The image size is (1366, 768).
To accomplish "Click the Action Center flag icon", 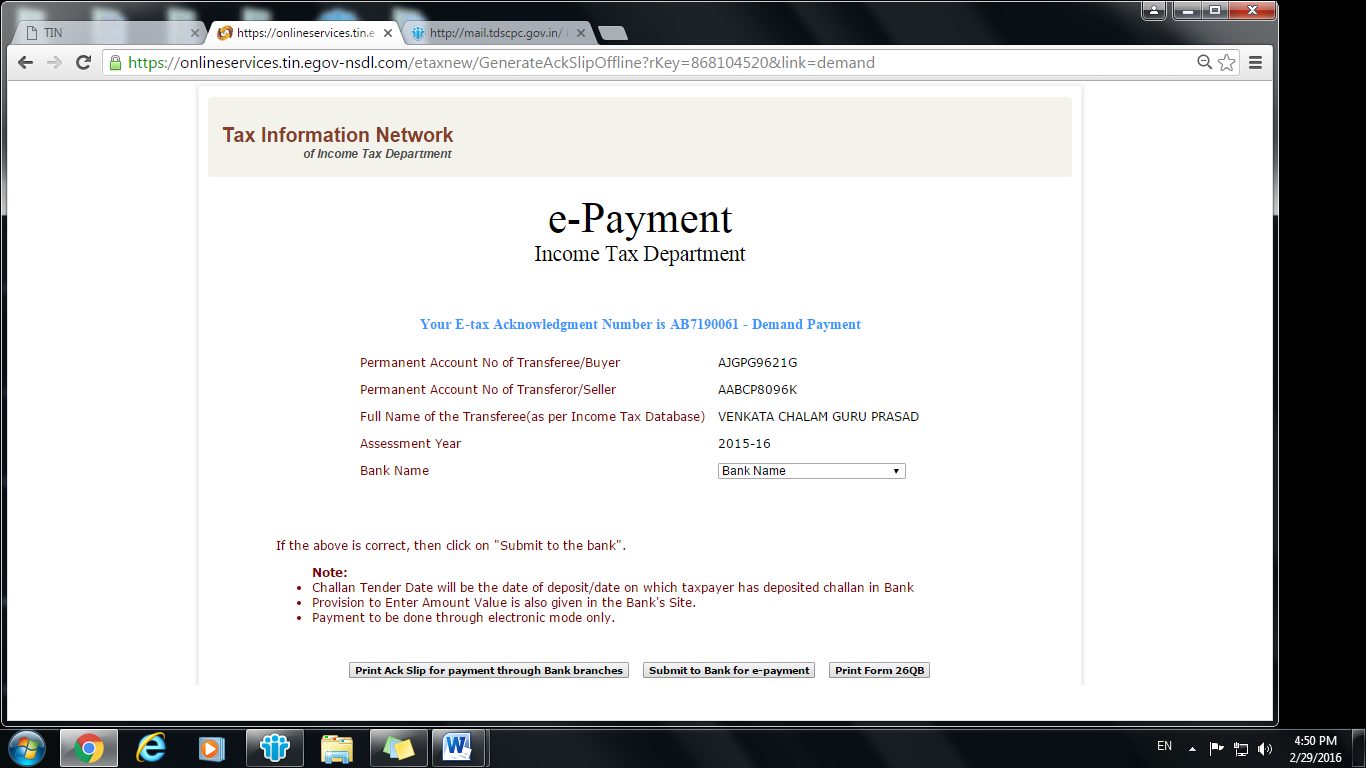I will tap(1217, 748).
